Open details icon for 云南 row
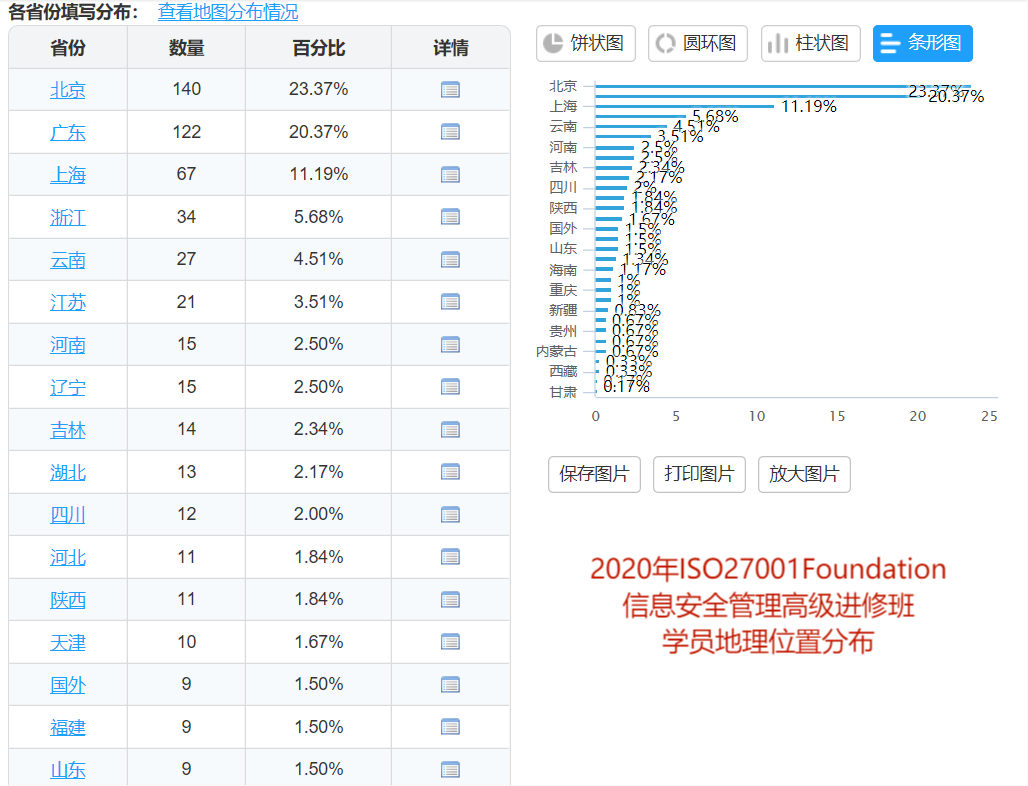Screen dimensions: 1028x786 point(450,260)
